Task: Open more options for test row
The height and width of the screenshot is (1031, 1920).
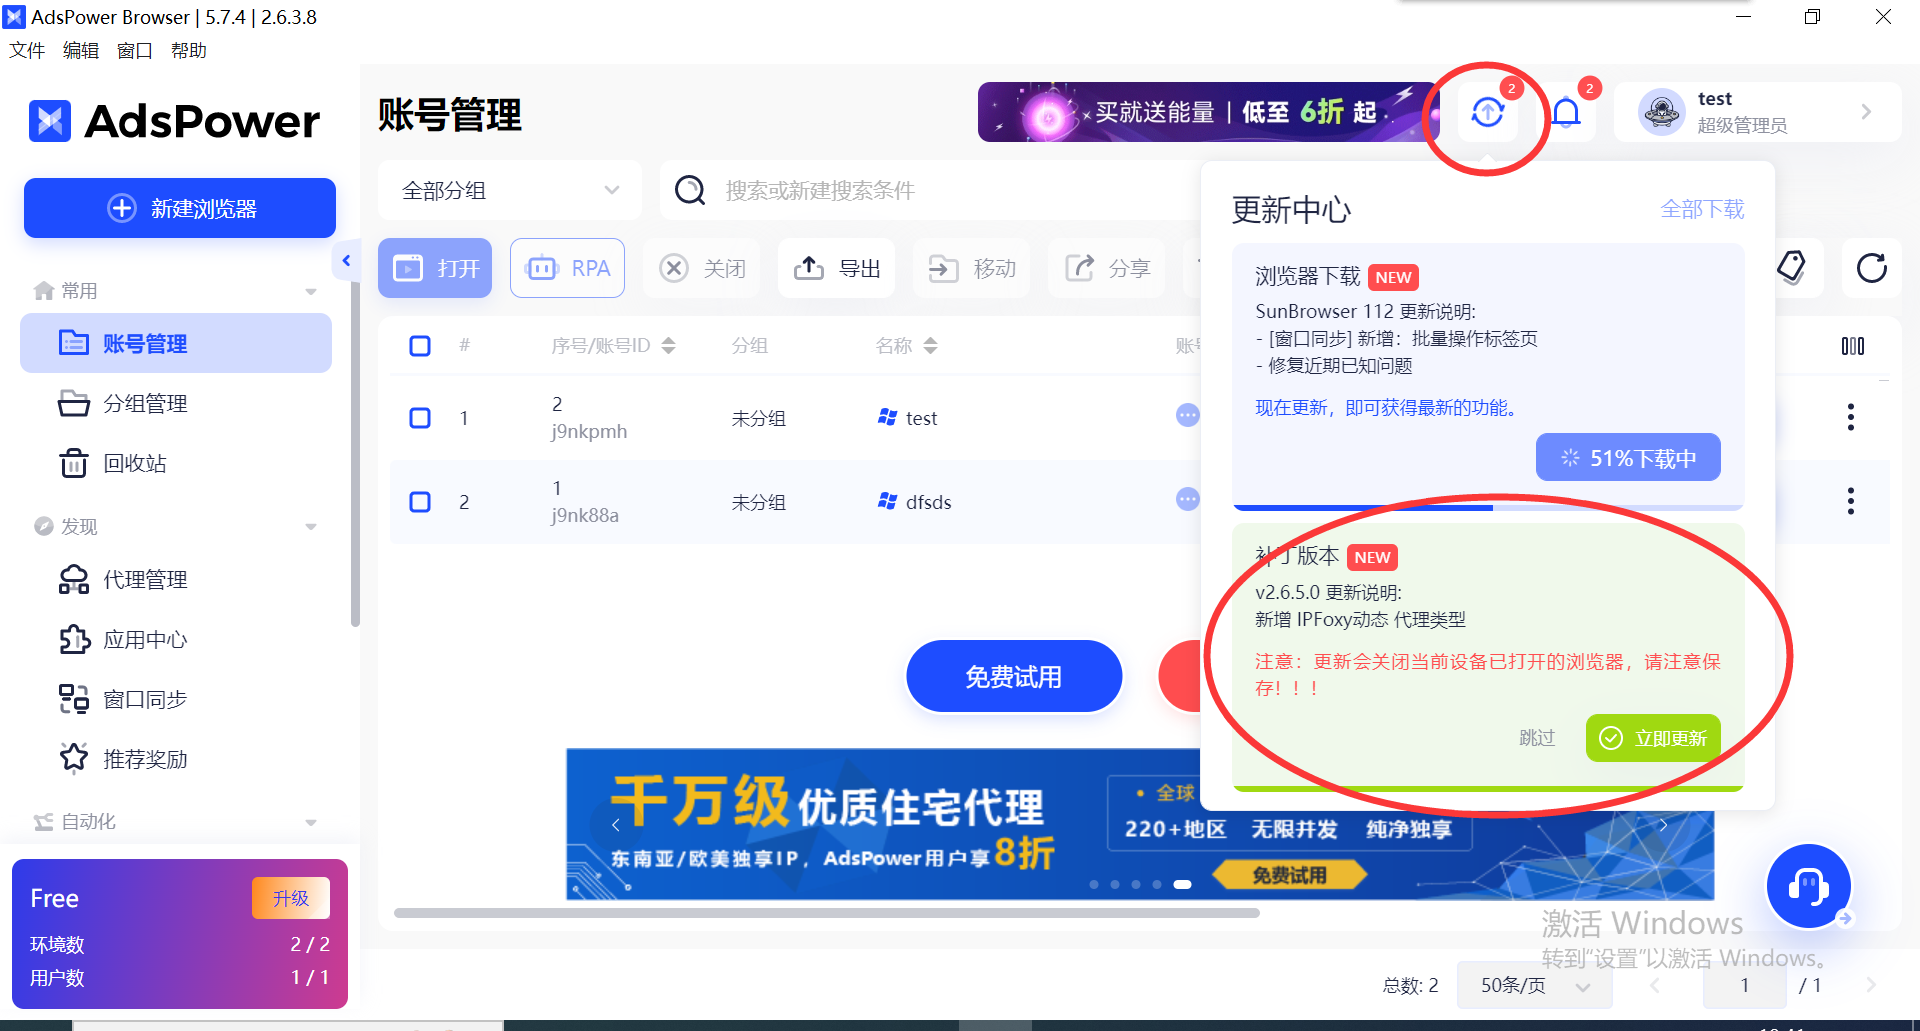Action: tap(1851, 417)
